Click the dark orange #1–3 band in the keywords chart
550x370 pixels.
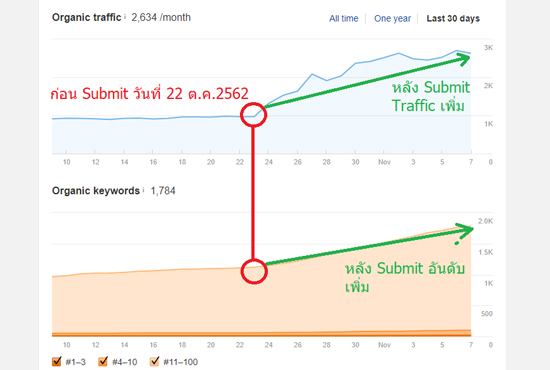pos(261,335)
